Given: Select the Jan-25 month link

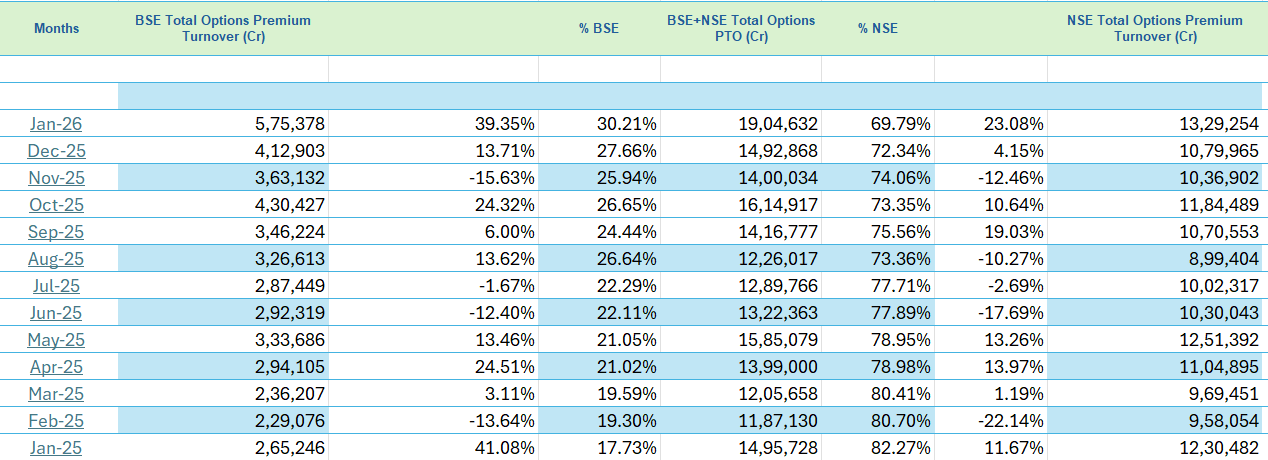Looking at the screenshot, I should pos(56,448).
